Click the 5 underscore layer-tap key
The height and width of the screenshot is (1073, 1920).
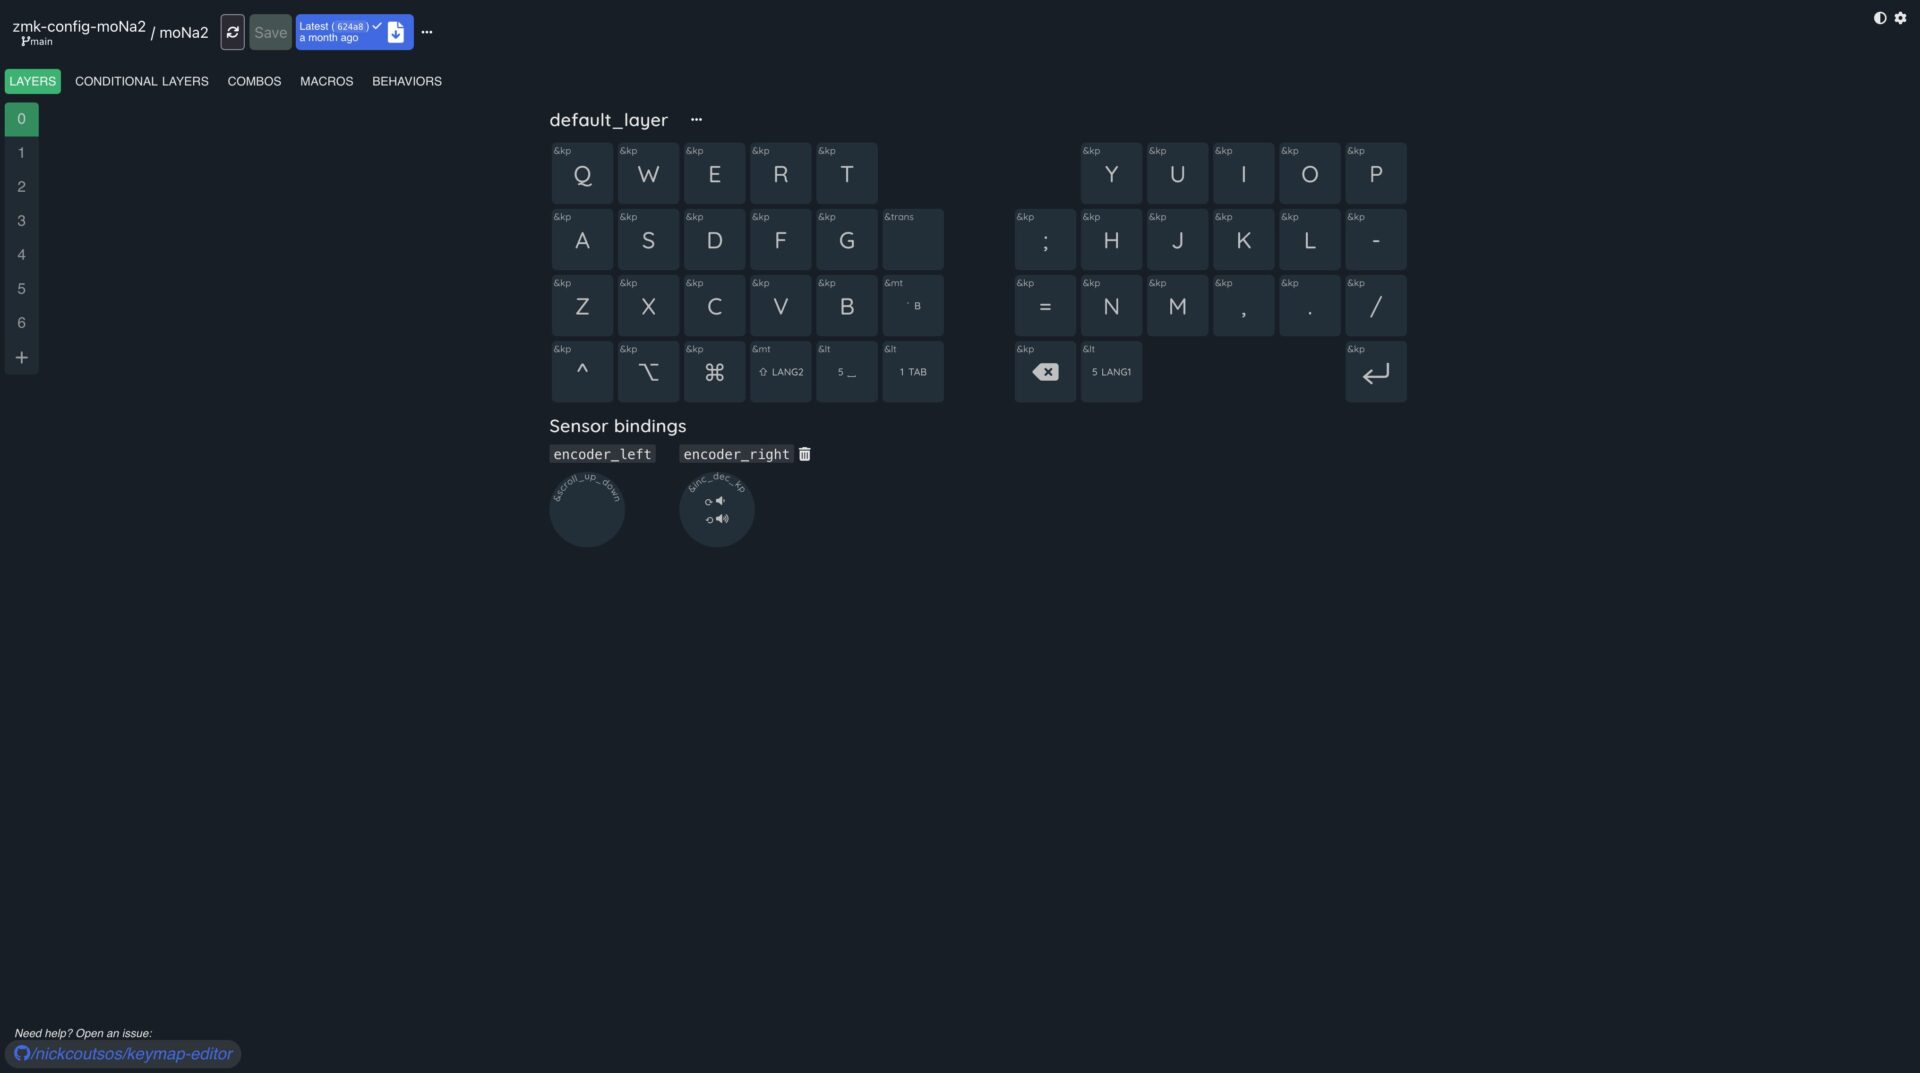(x=846, y=372)
